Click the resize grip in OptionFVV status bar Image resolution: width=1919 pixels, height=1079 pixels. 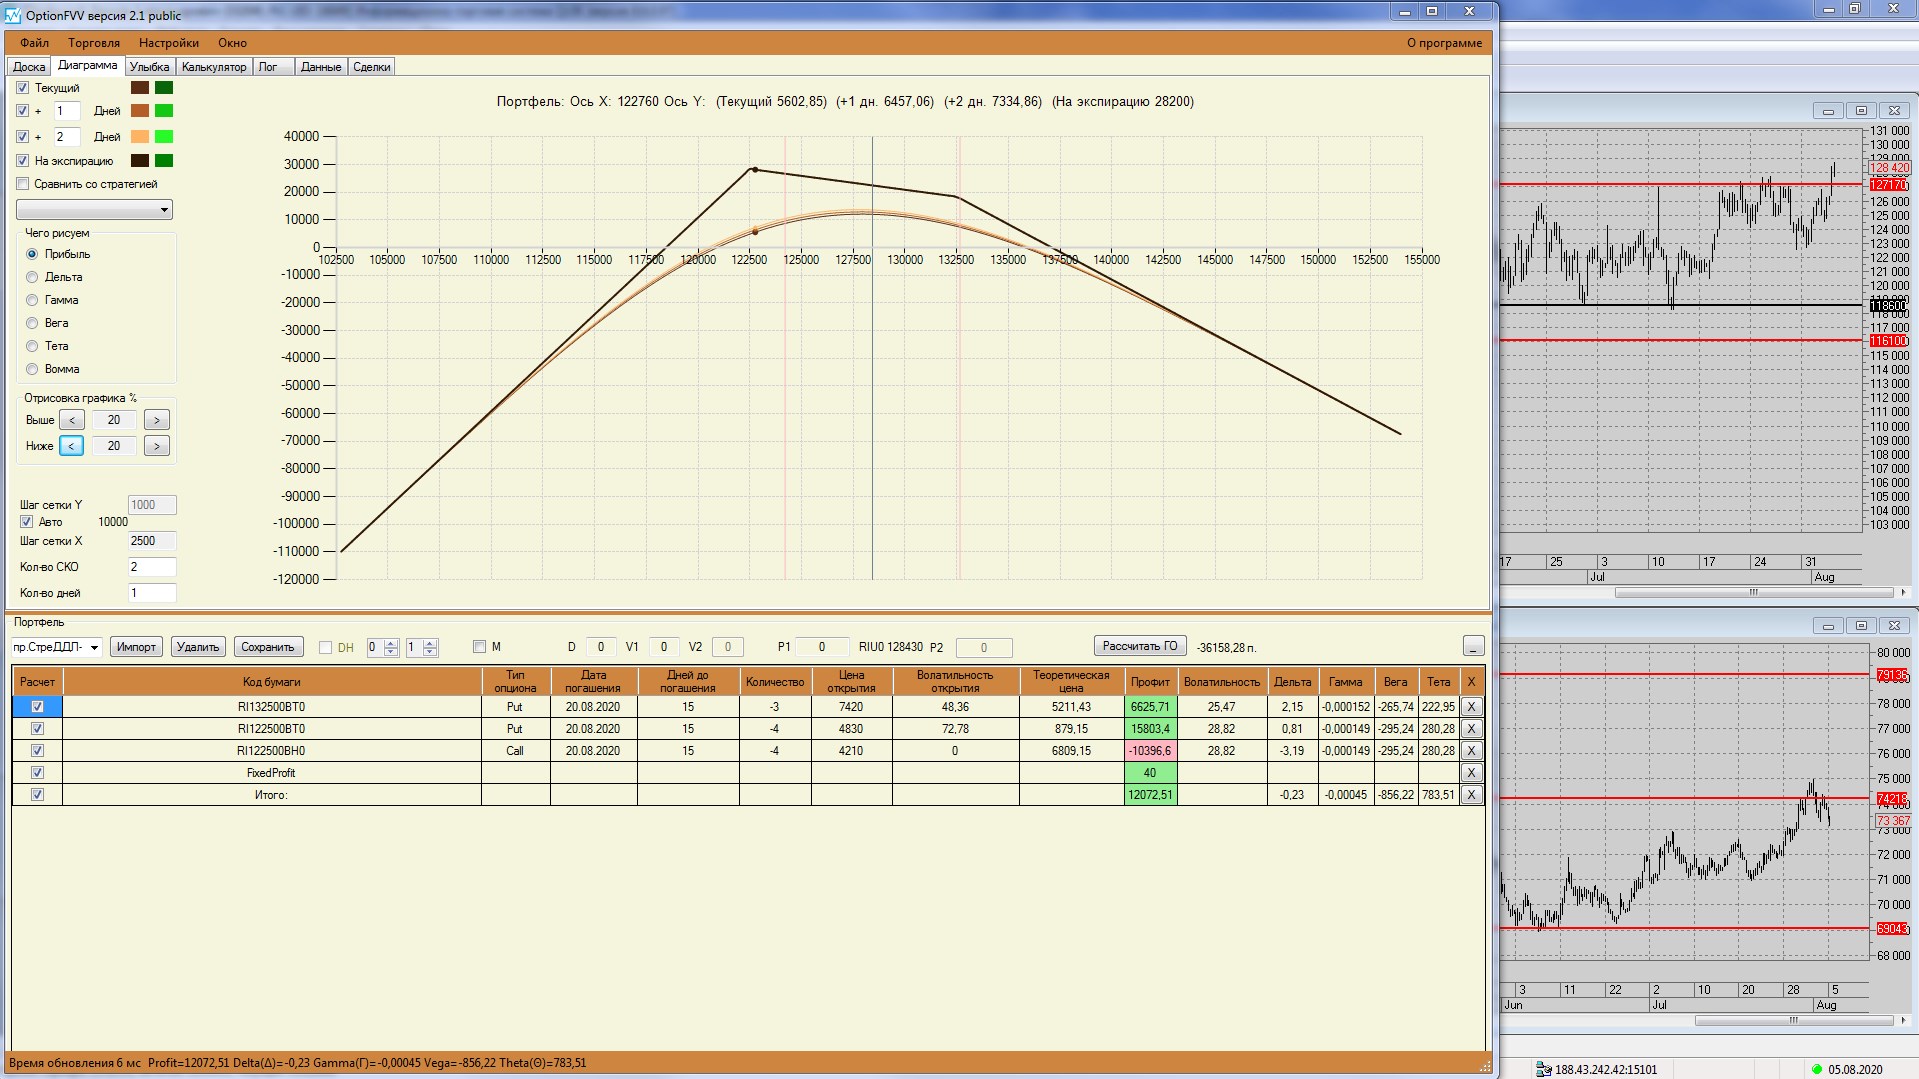1485,1066
